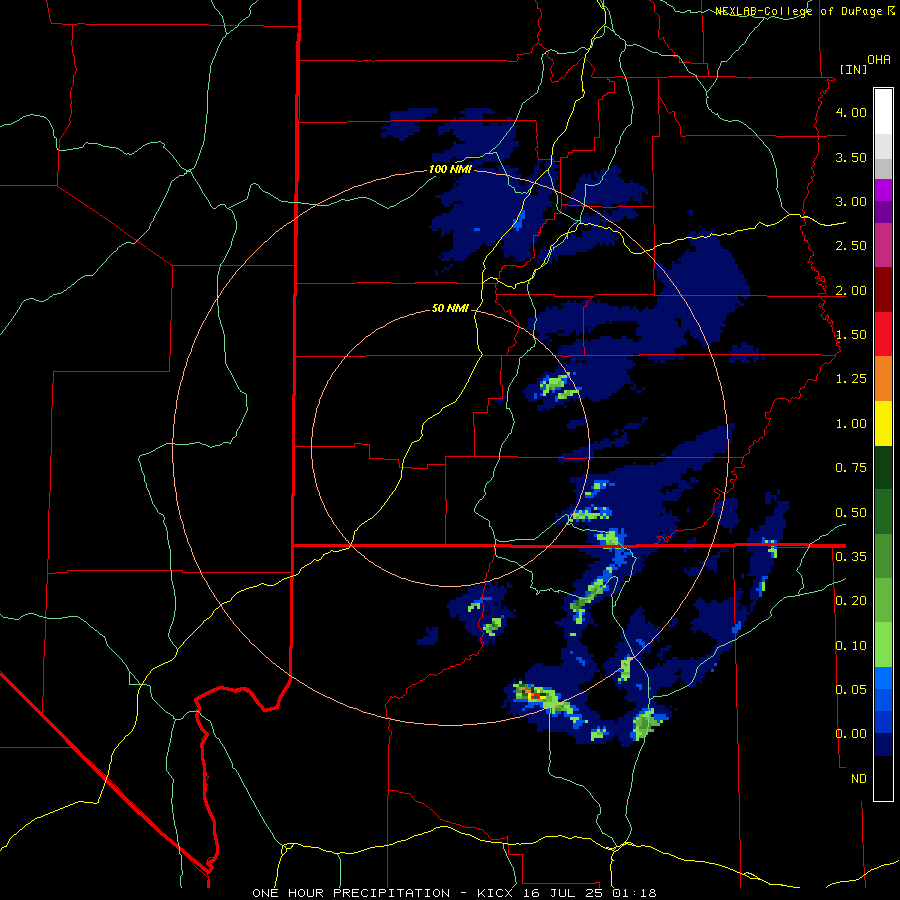
Task: Click the orange 1.25 inch legend swatch
Action: [x=883, y=379]
